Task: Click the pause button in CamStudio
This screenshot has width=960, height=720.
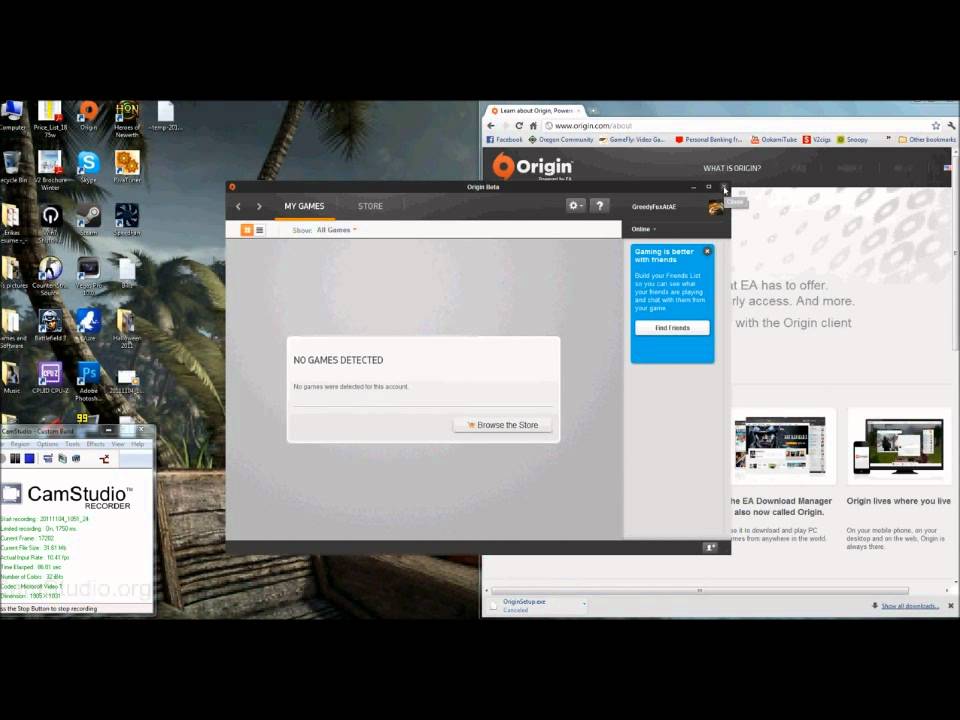Action: click(15, 459)
